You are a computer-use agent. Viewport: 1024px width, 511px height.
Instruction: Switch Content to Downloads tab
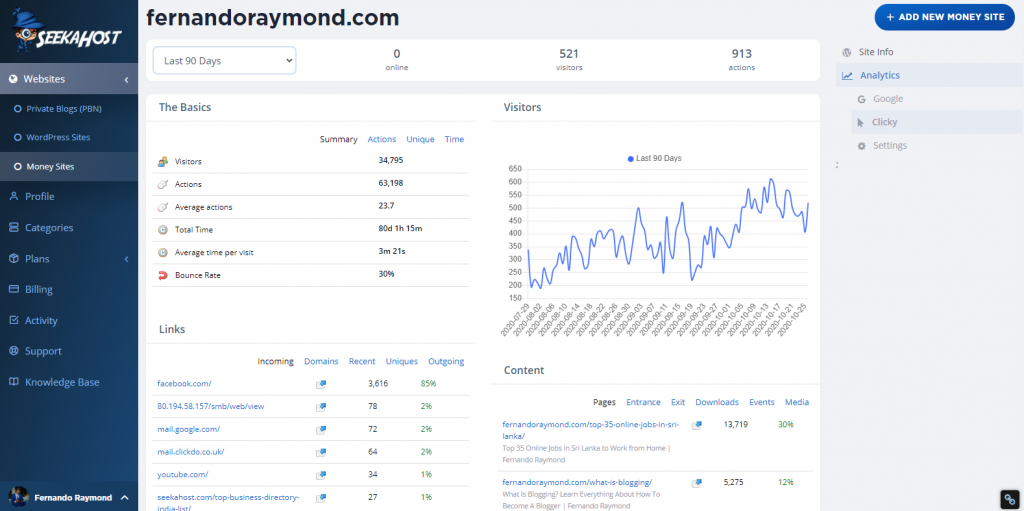716,403
